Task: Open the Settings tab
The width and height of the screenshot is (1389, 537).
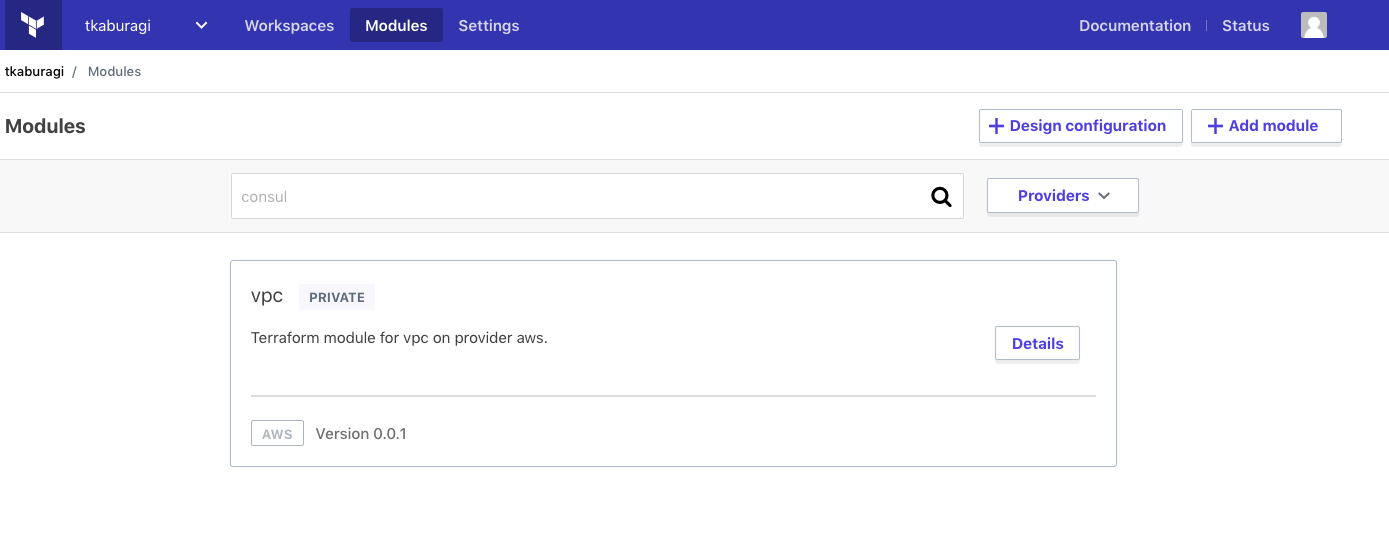Action: [x=488, y=25]
